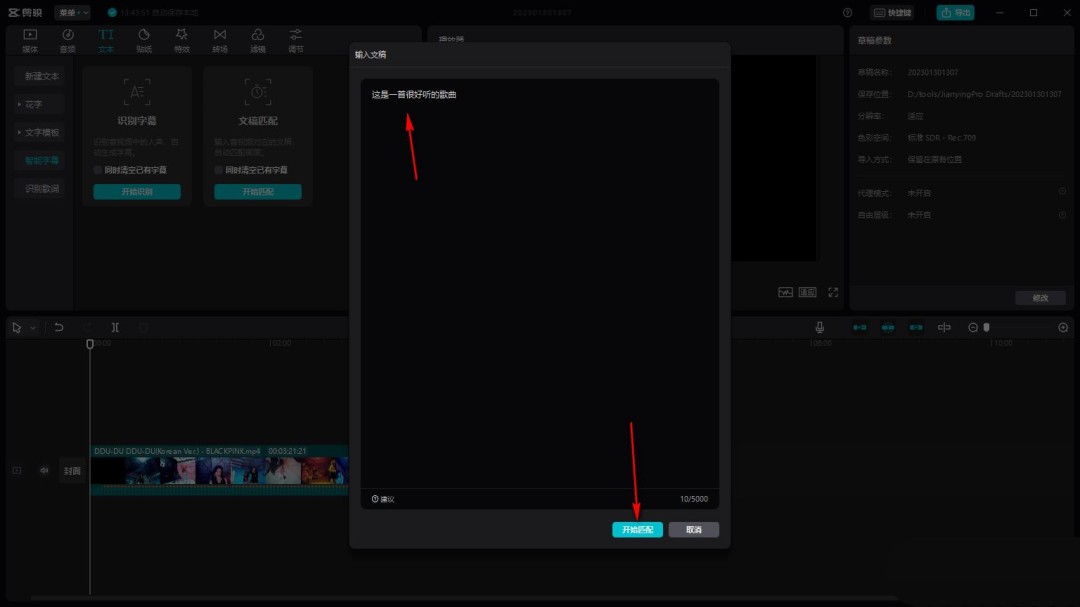Open the 媒体 media panel
The width and height of the screenshot is (1080, 607).
tap(29, 39)
